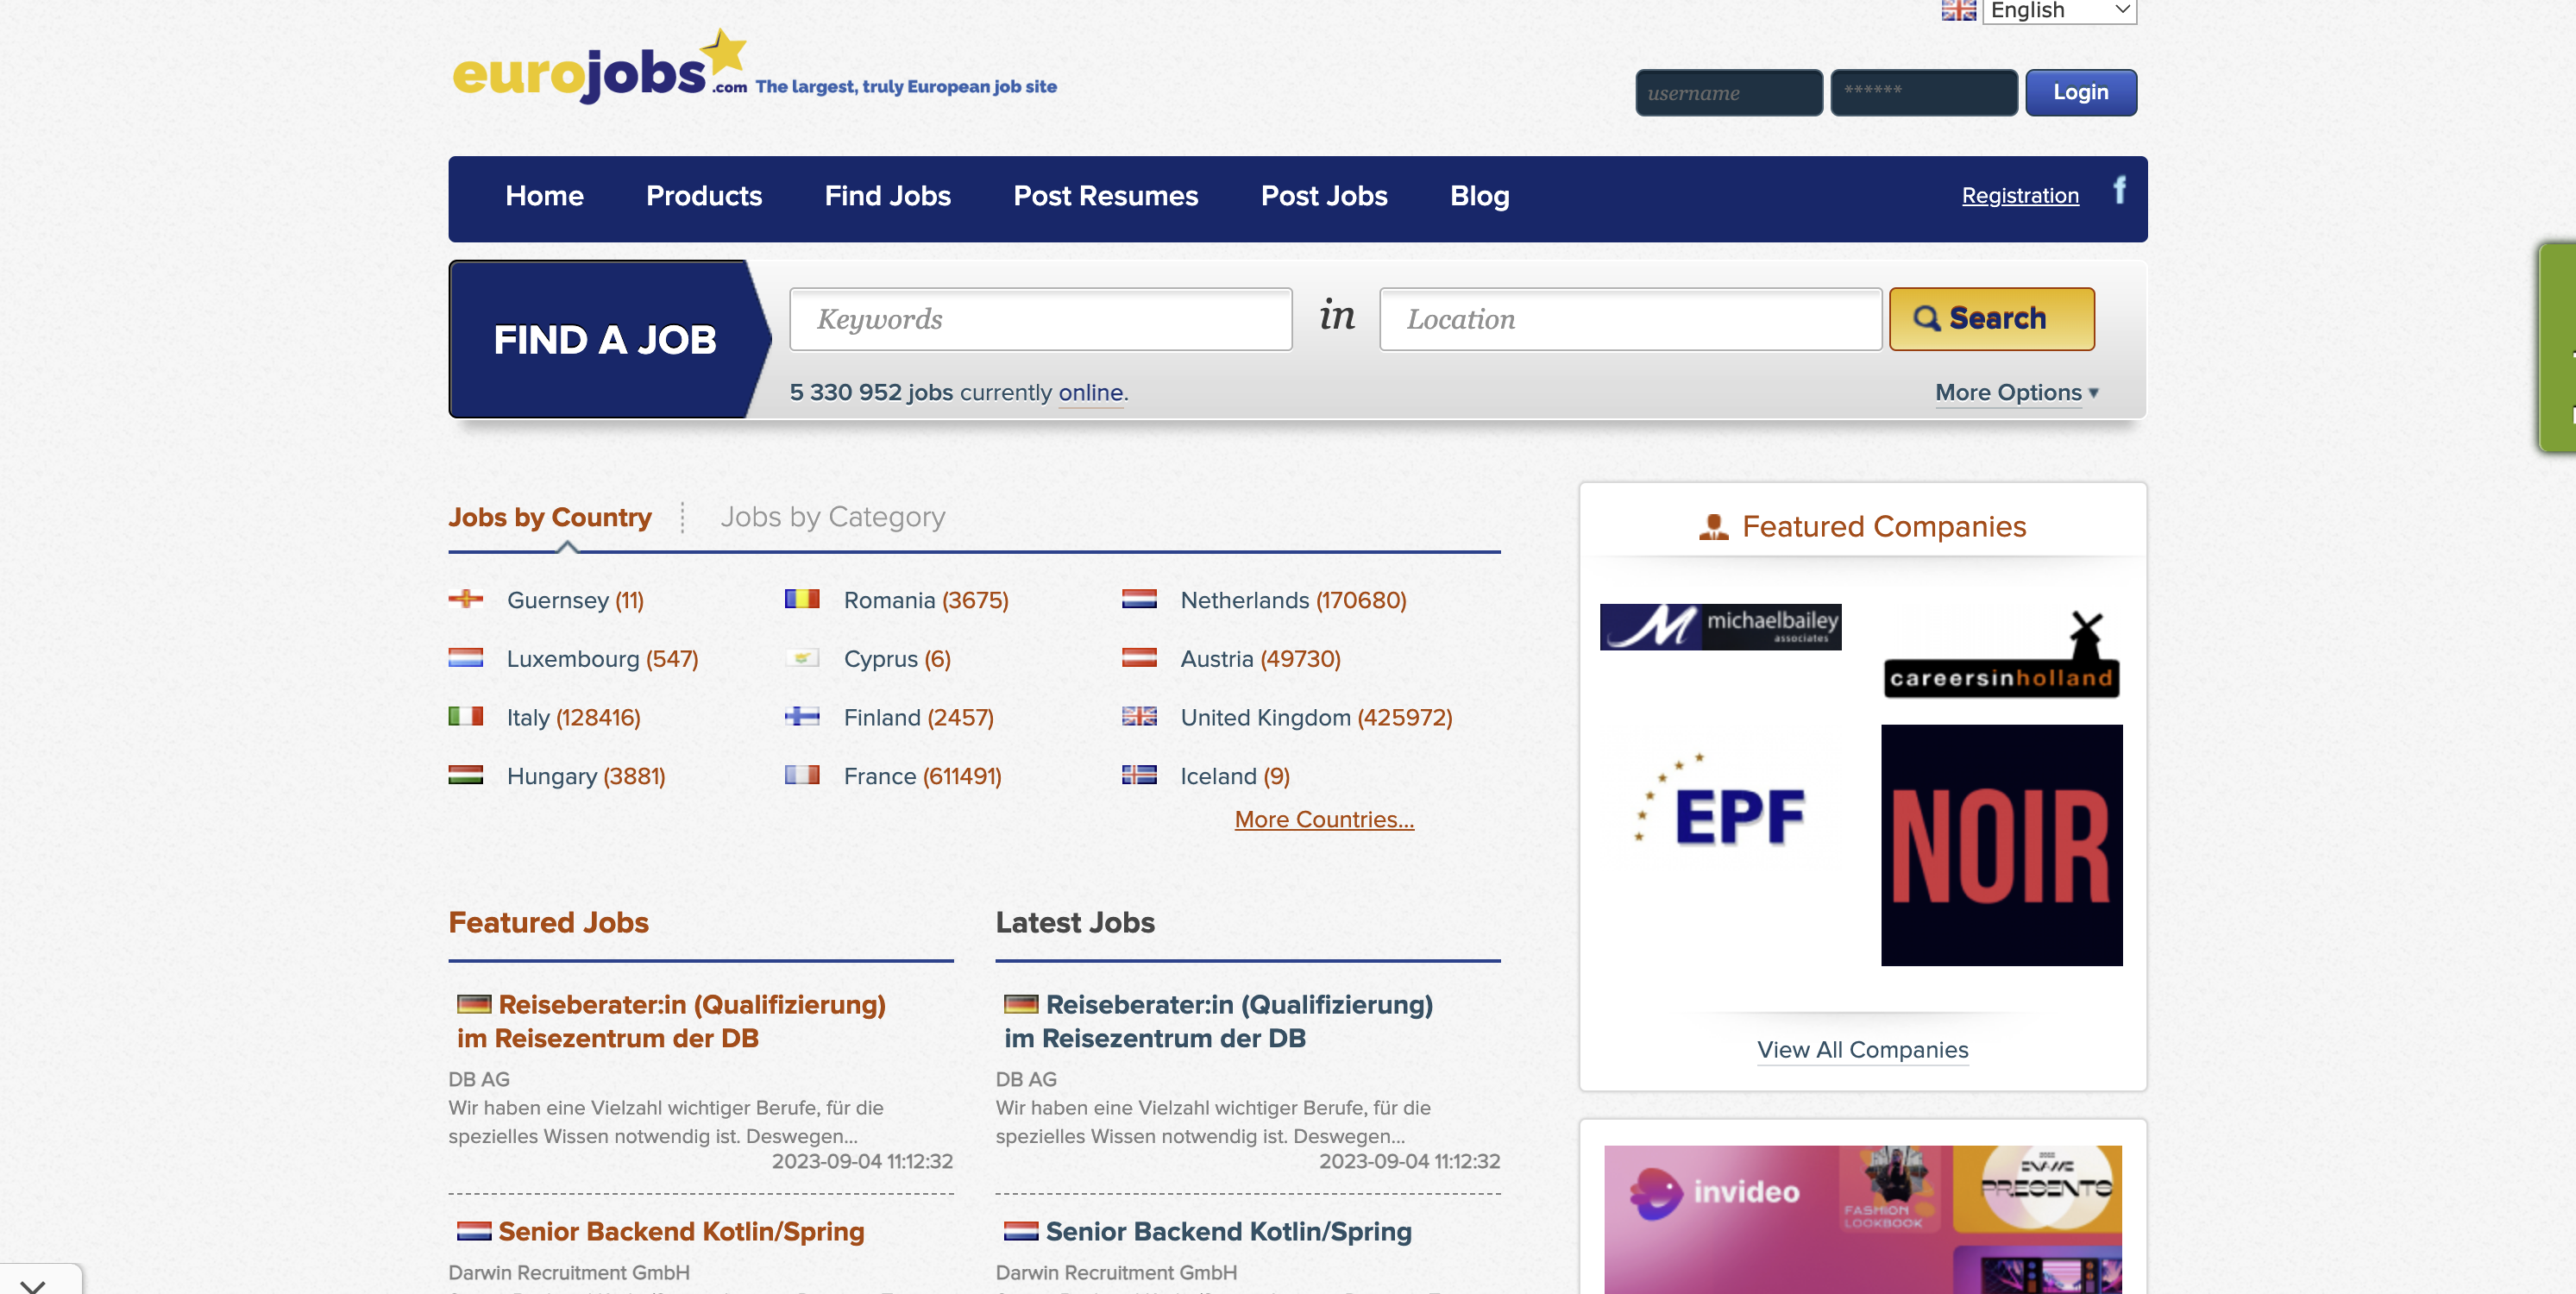Click German flag beside Latest Reiseberater job
The image size is (2576, 1294).
1021,1004
